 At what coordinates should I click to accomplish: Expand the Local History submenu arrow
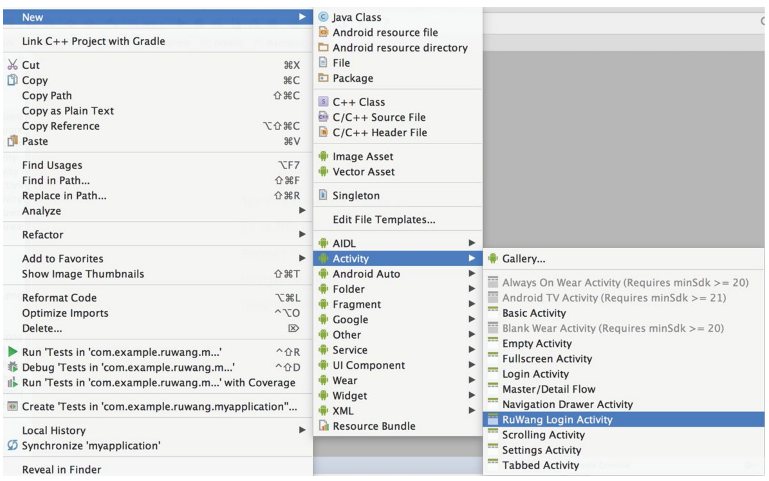[302, 430]
